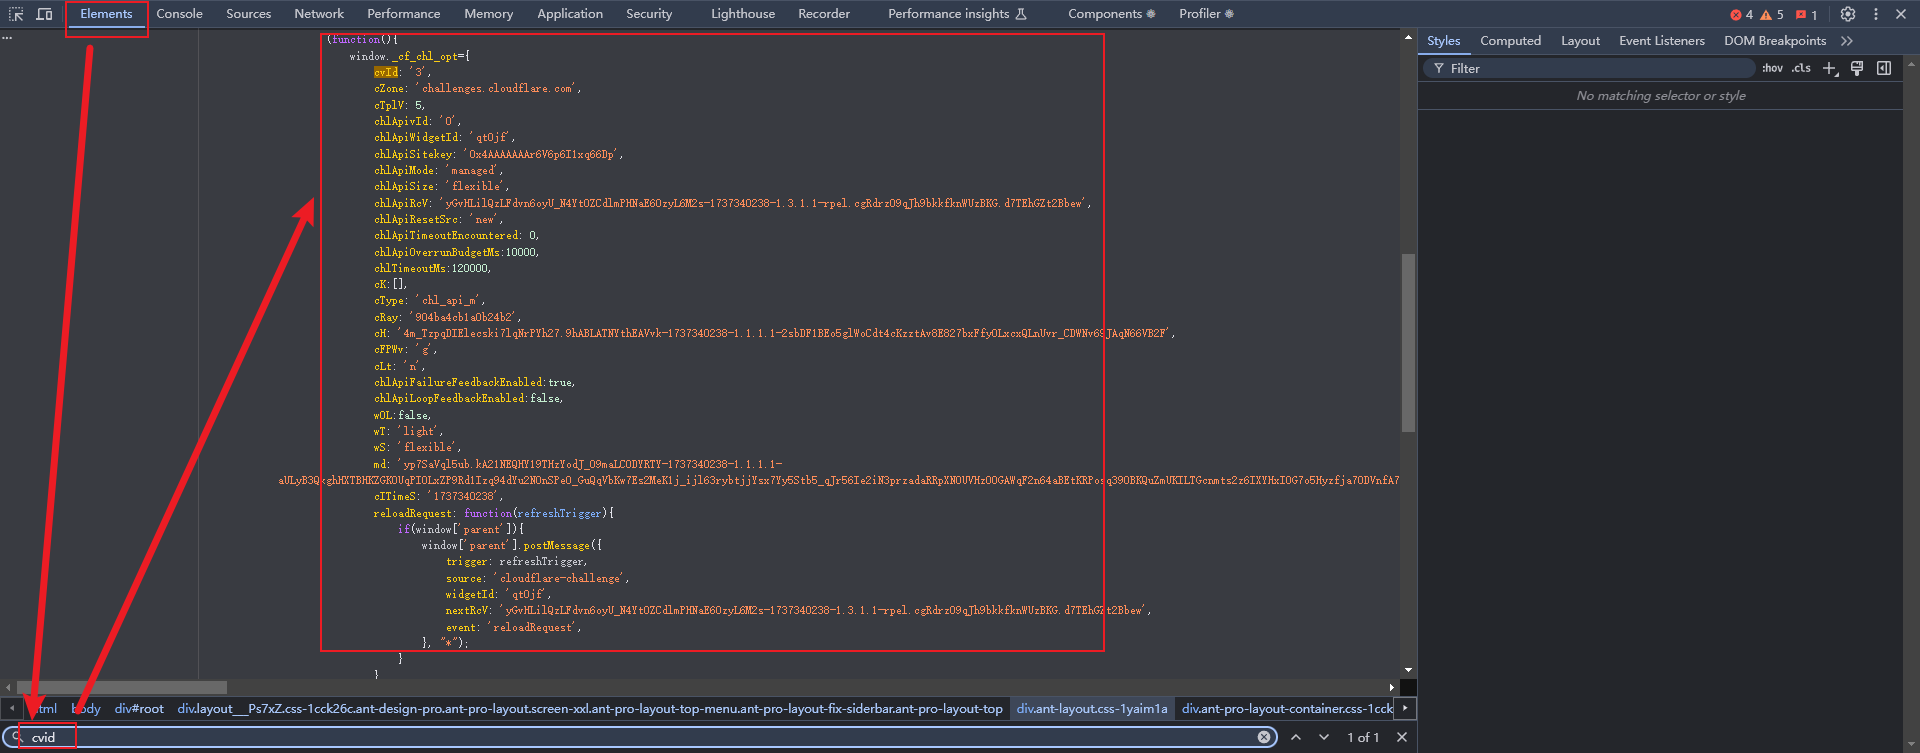The height and width of the screenshot is (753, 1920).
Task: Close the DOM search bar
Action: pos(1402,737)
